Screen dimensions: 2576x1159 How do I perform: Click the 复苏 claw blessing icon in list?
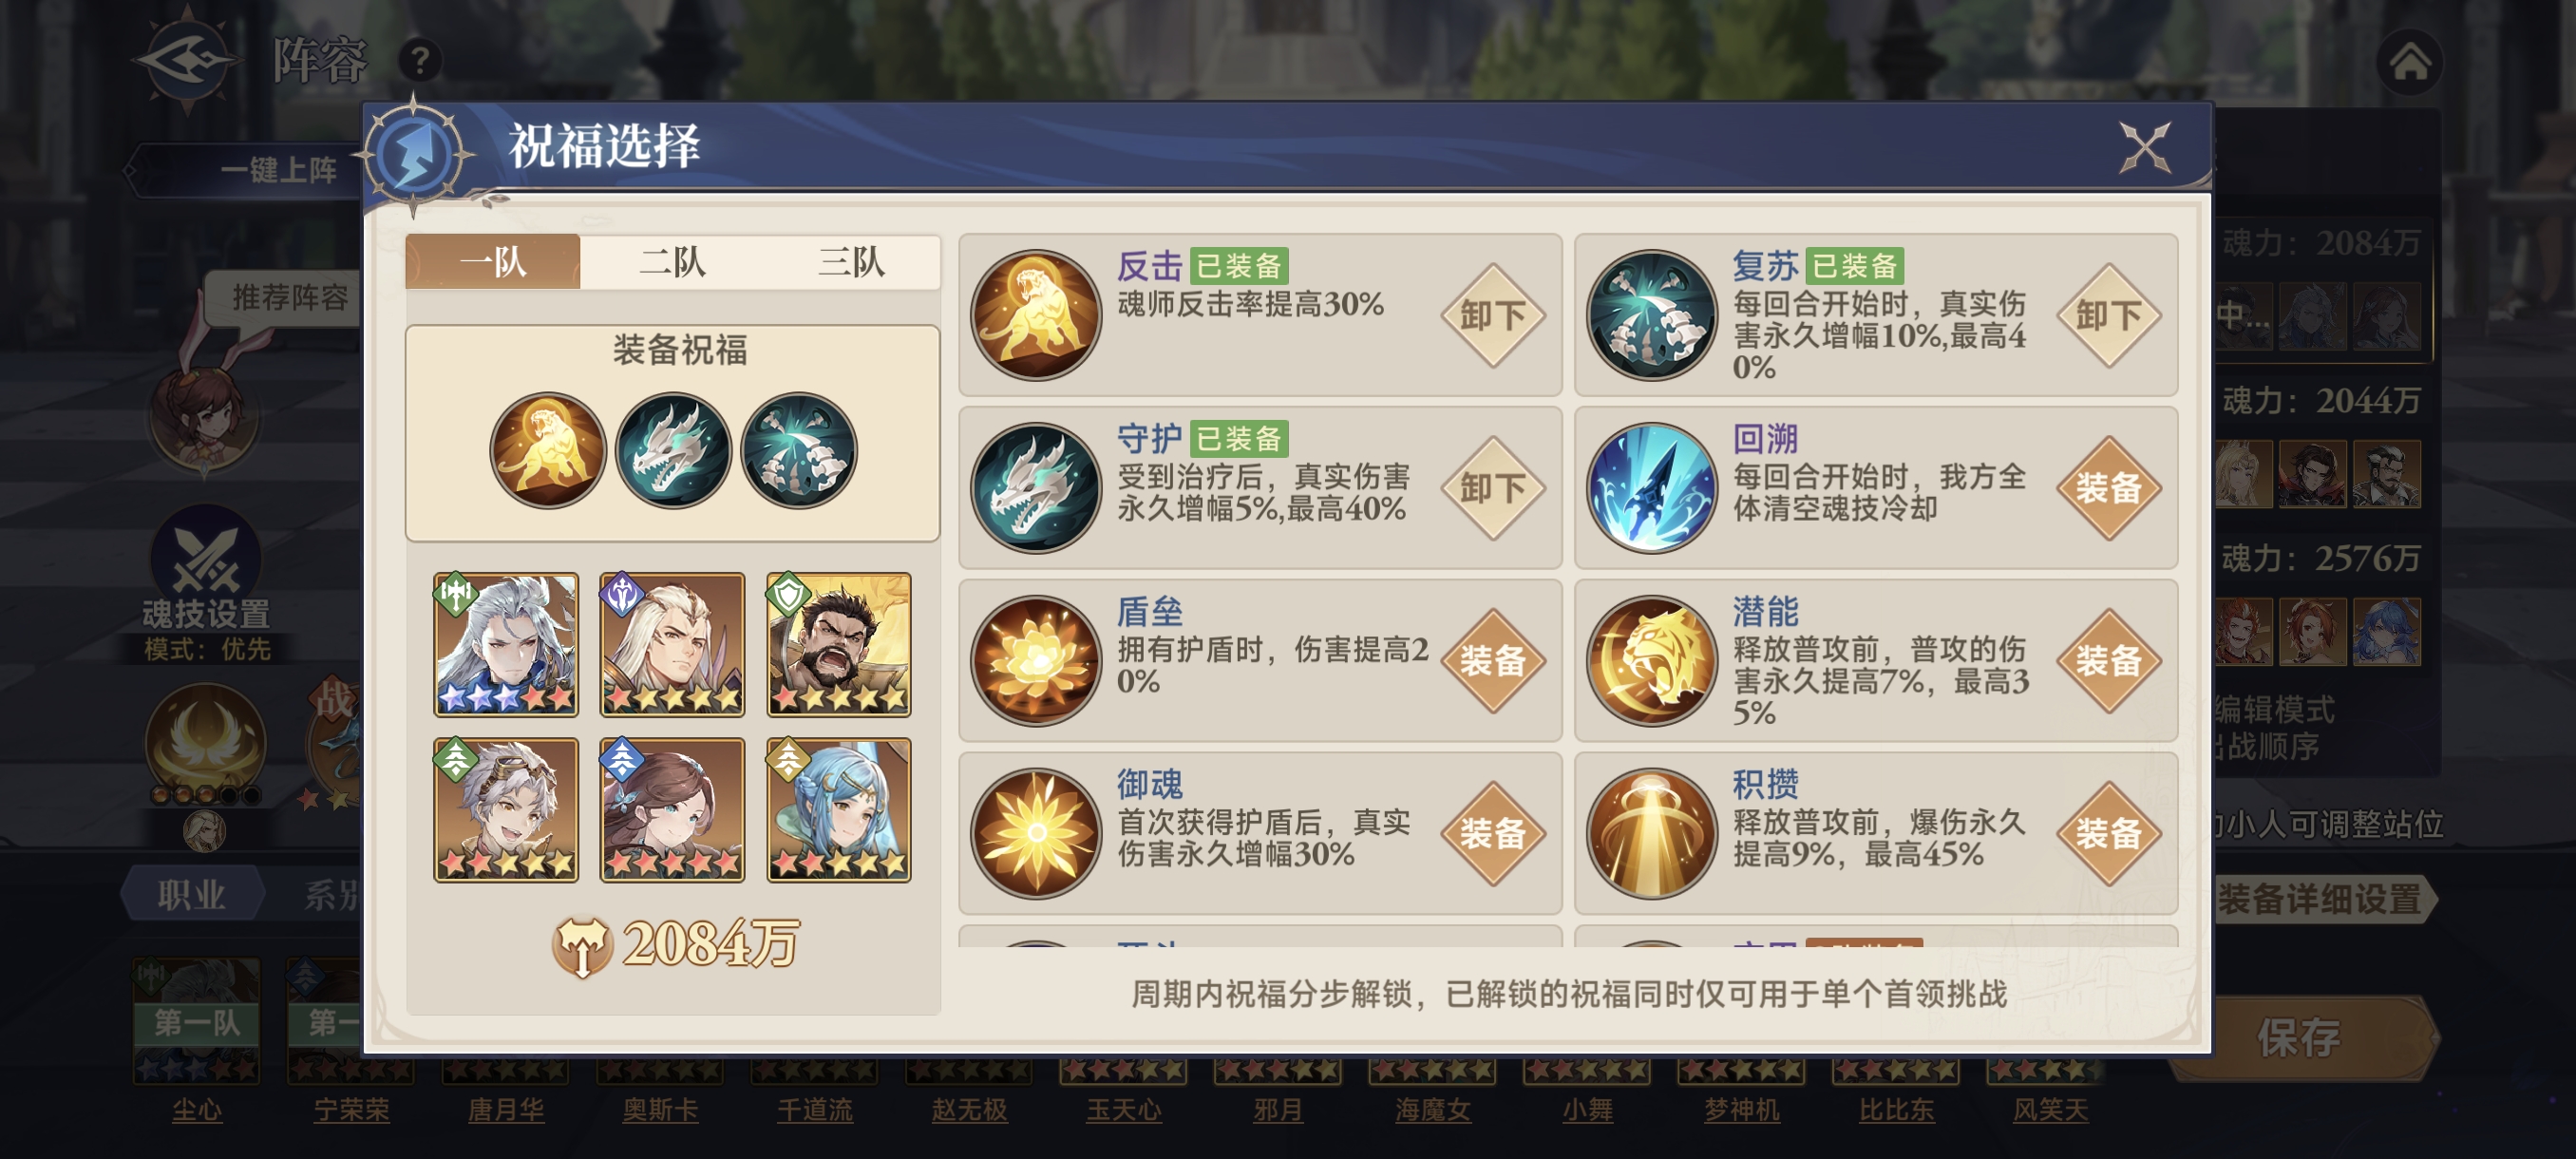1651,315
